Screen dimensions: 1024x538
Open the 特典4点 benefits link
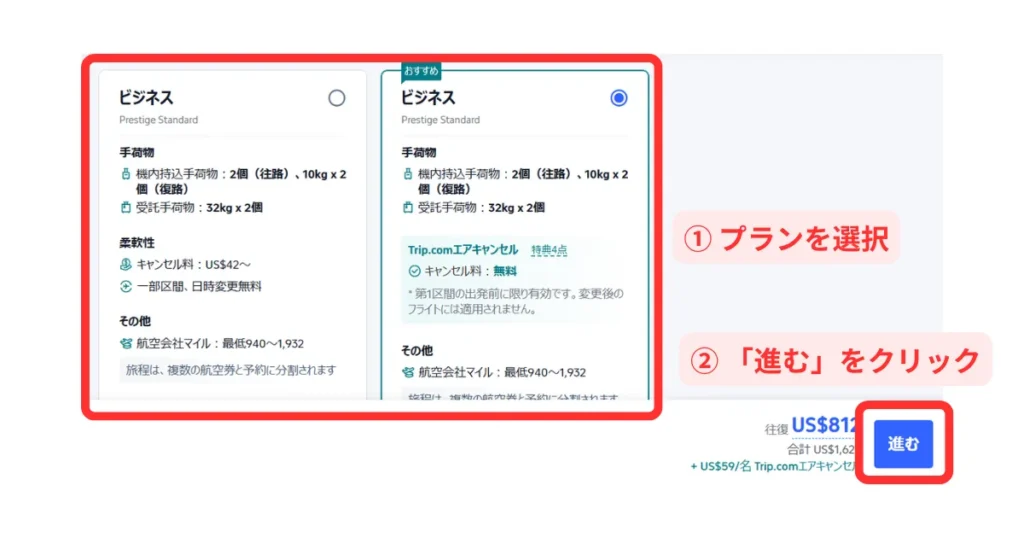tap(549, 249)
